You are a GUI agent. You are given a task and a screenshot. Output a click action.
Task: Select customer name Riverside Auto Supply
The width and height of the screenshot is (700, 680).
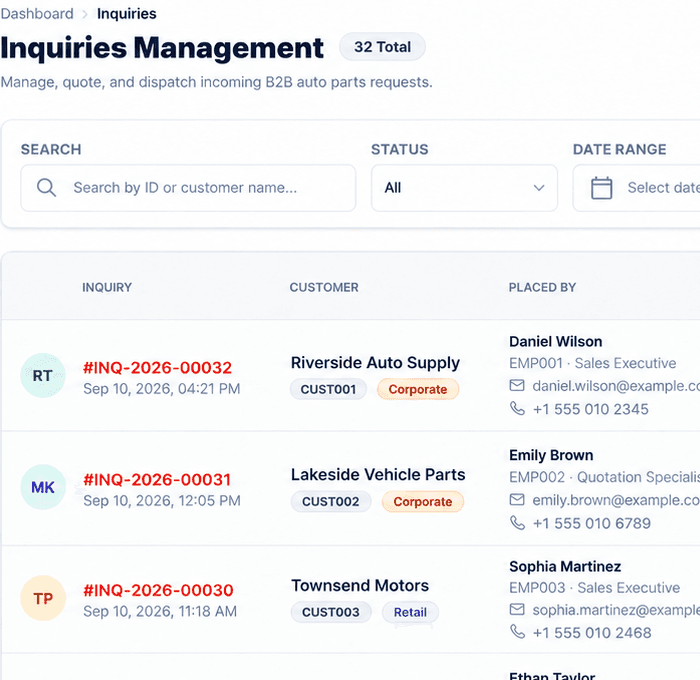coord(375,363)
